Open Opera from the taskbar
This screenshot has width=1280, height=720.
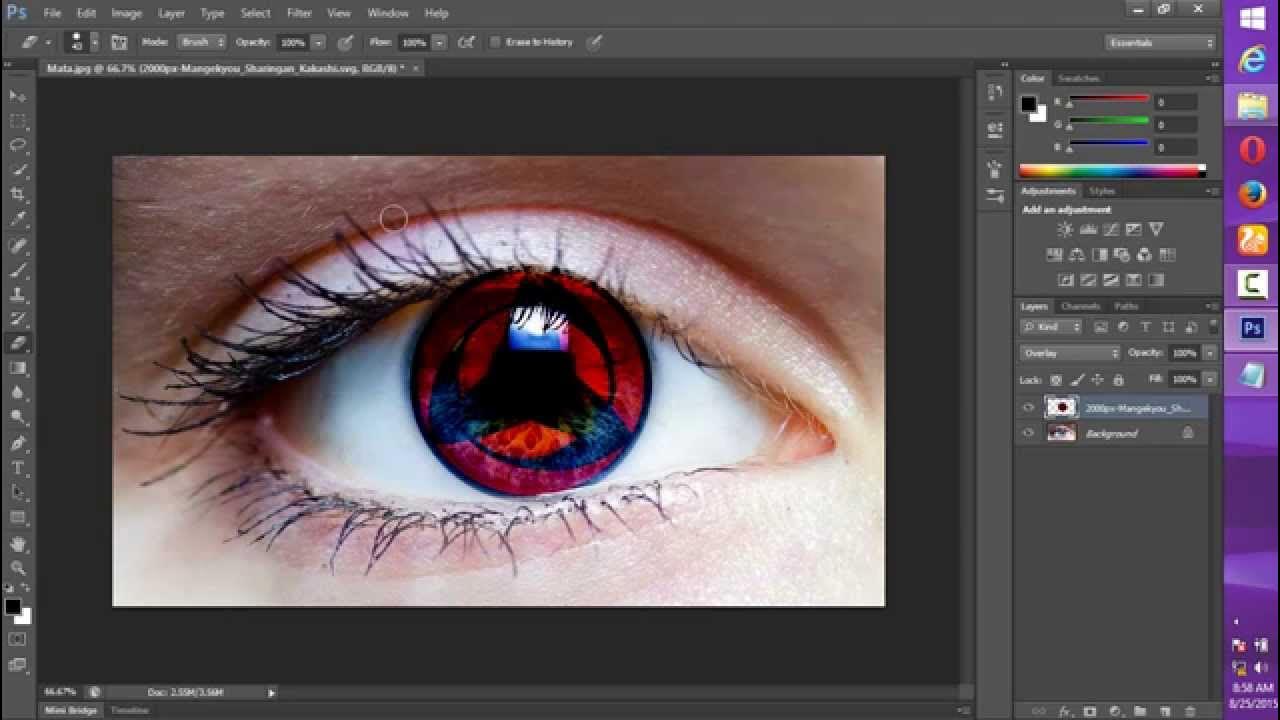pos(1252,150)
